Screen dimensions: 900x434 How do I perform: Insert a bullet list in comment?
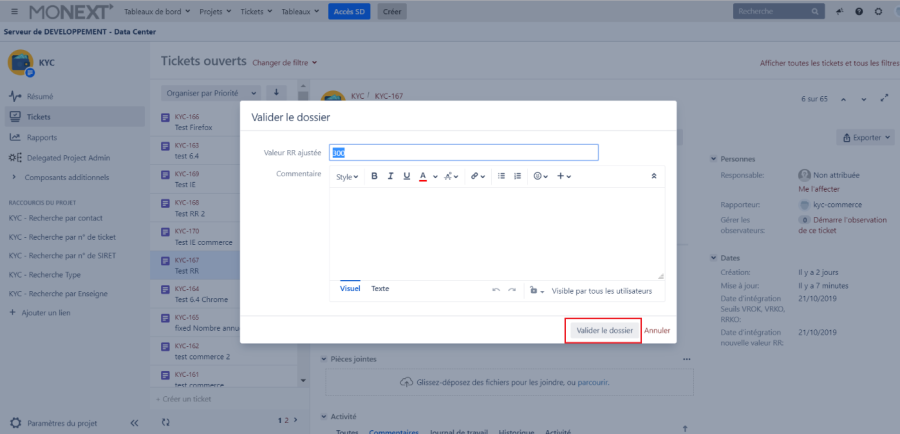coord(502,176)
